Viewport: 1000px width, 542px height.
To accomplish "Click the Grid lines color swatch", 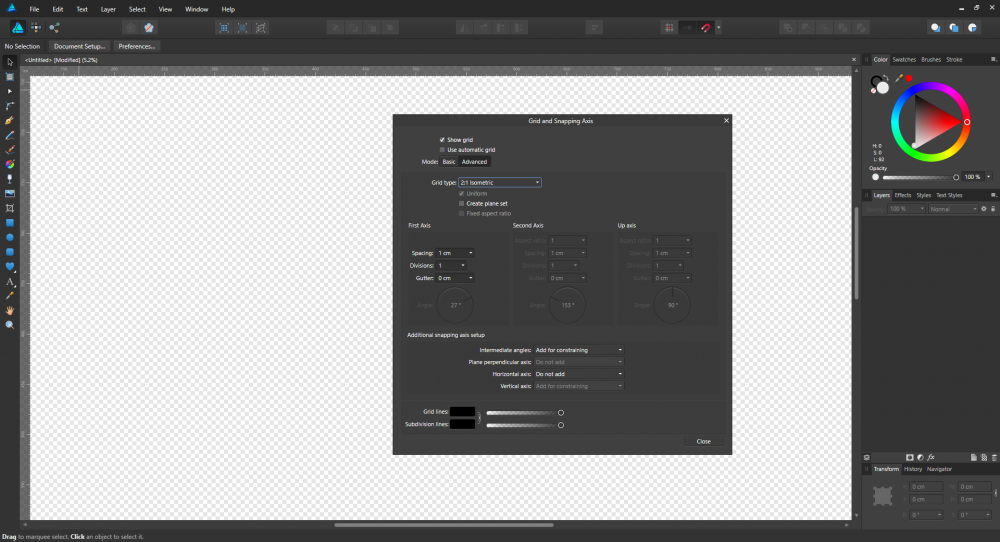I will tap(462, 412).
